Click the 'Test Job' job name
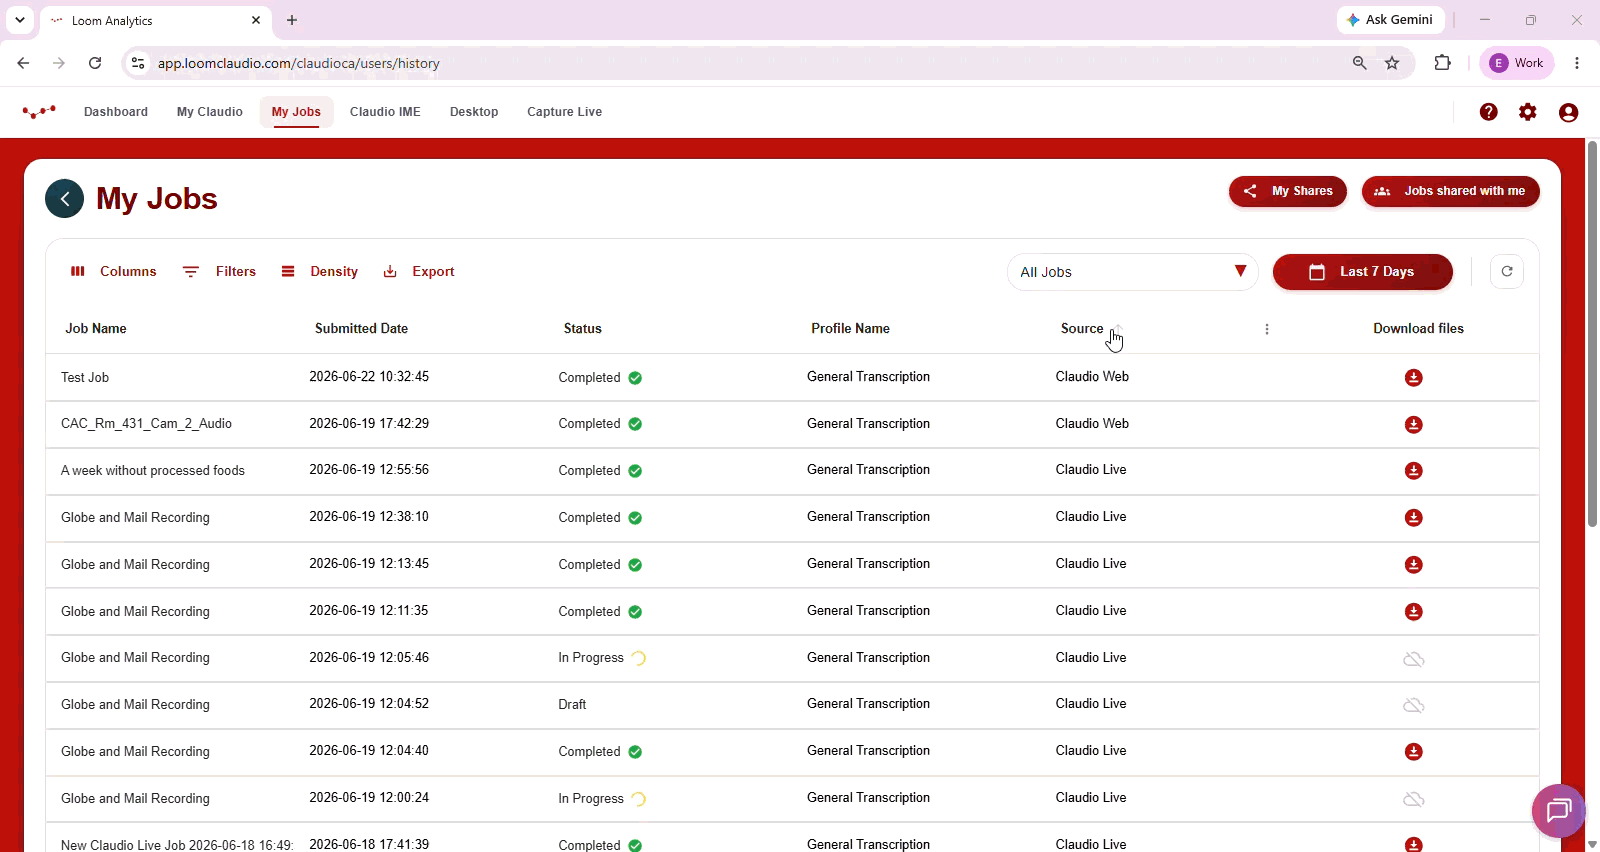This screenshot has width=1600, height=852. 85,378
